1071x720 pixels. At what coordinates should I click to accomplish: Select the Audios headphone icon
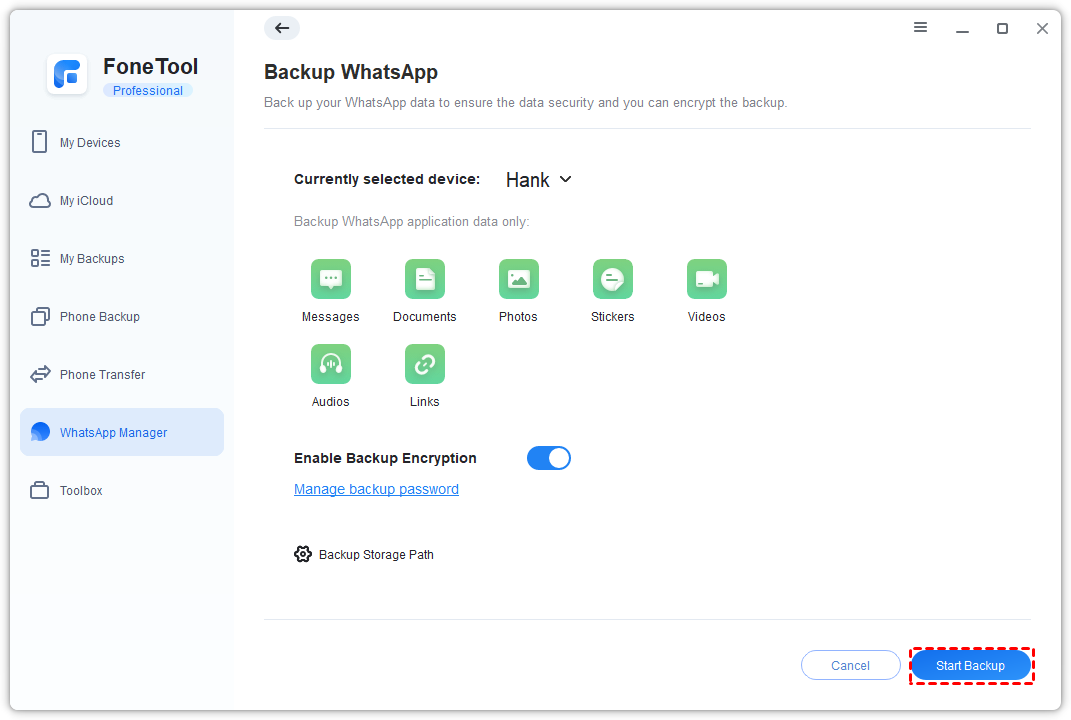[x=330, y=364]
